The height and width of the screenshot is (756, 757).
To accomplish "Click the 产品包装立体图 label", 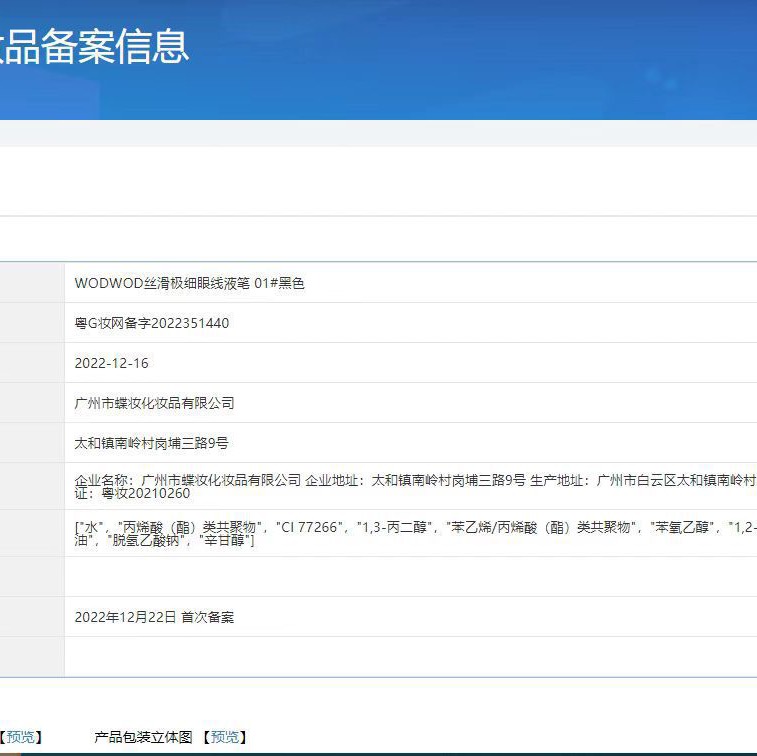I will pos(143,737).
